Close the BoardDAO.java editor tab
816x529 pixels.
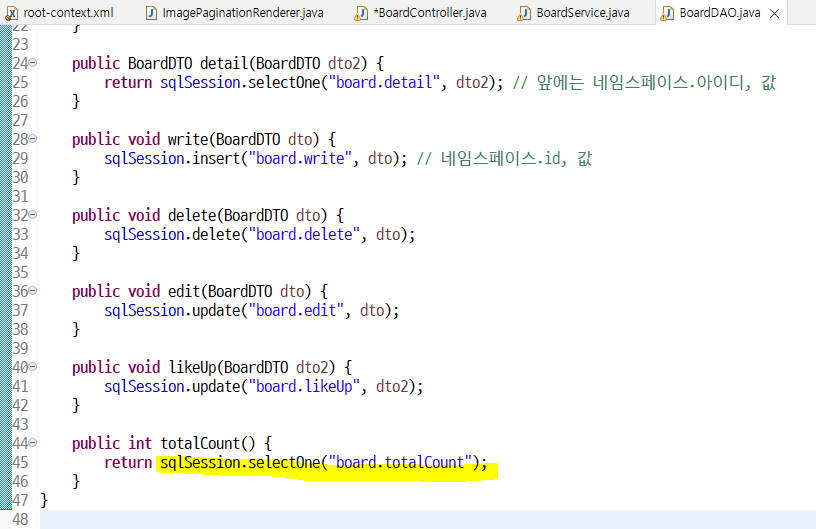pos(774,14)
